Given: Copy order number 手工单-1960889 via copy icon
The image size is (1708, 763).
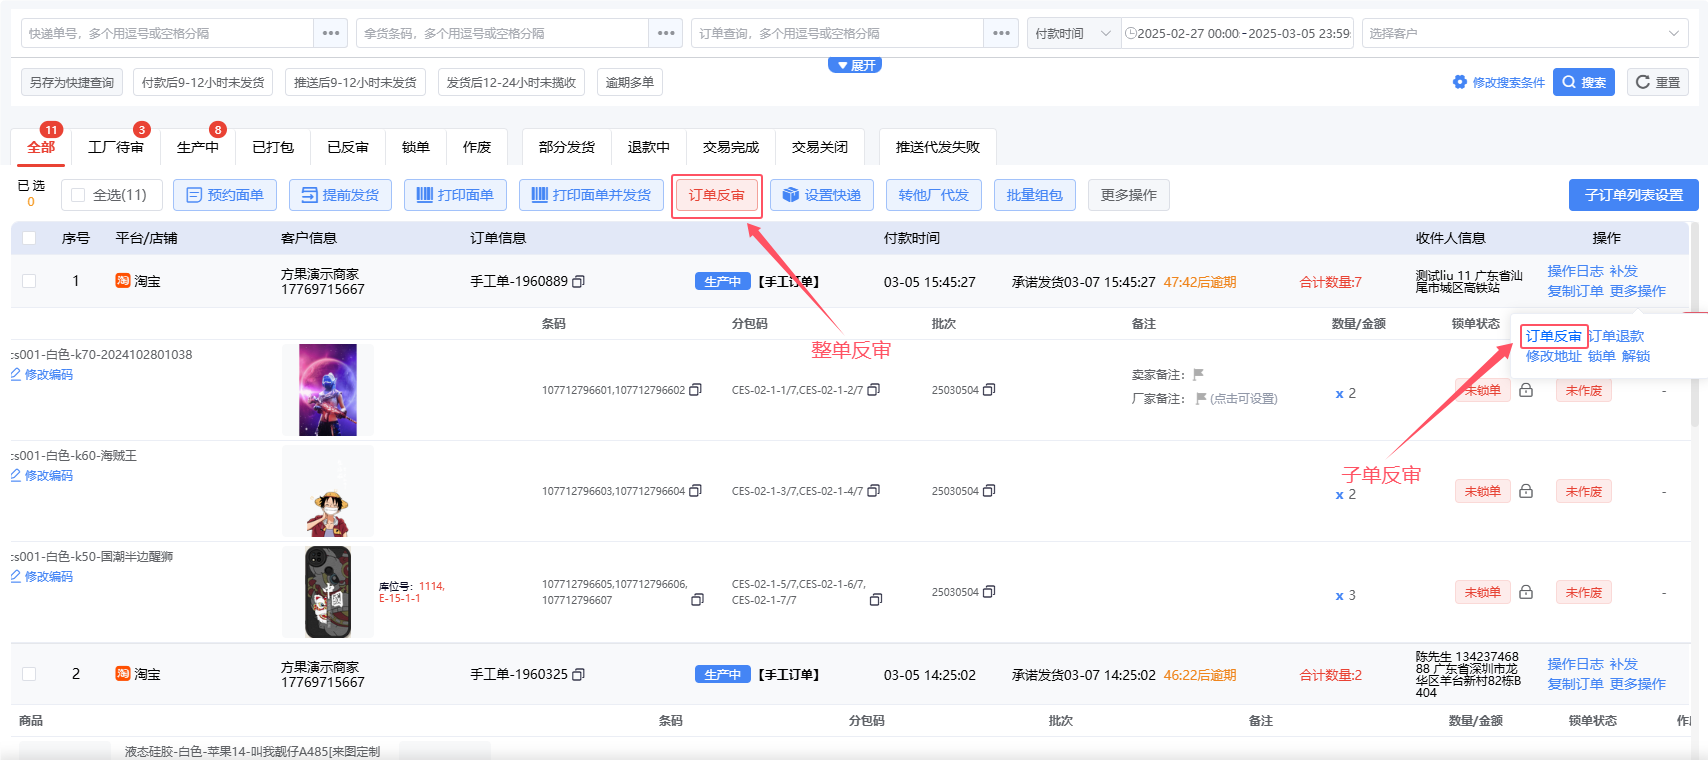Looking at the screenshot, I should 578,282.
